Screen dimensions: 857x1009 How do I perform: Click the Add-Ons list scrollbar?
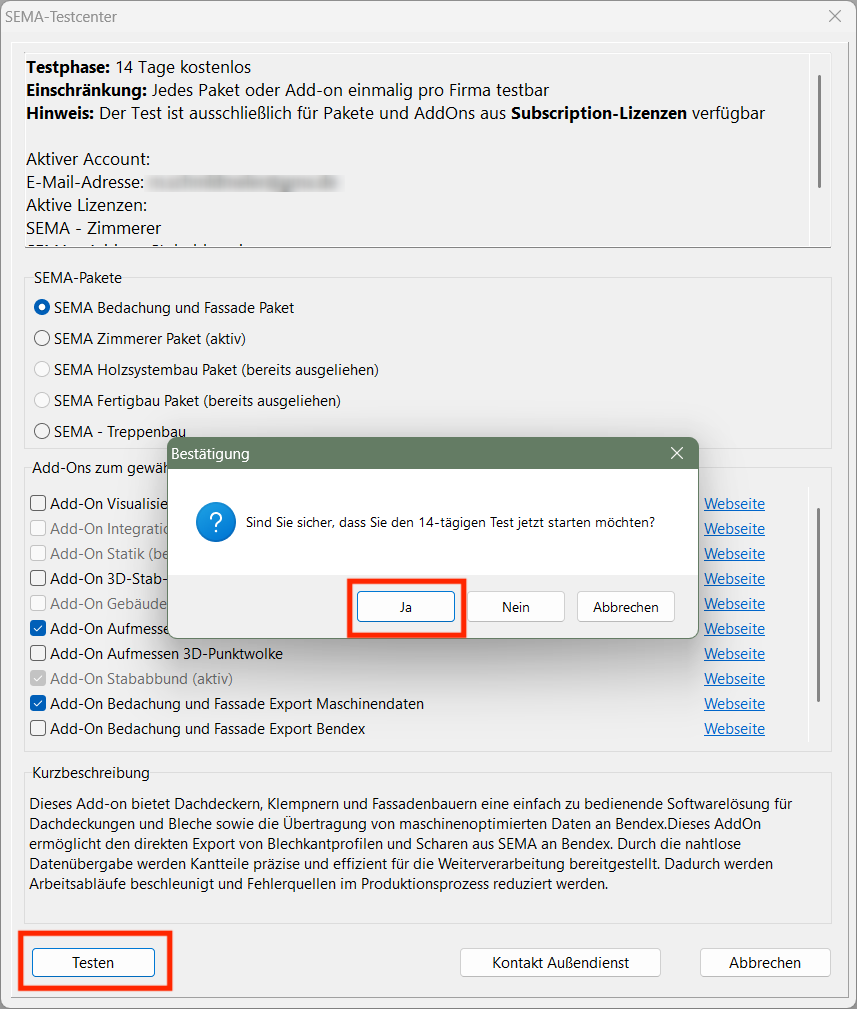(x=819, y=604)
